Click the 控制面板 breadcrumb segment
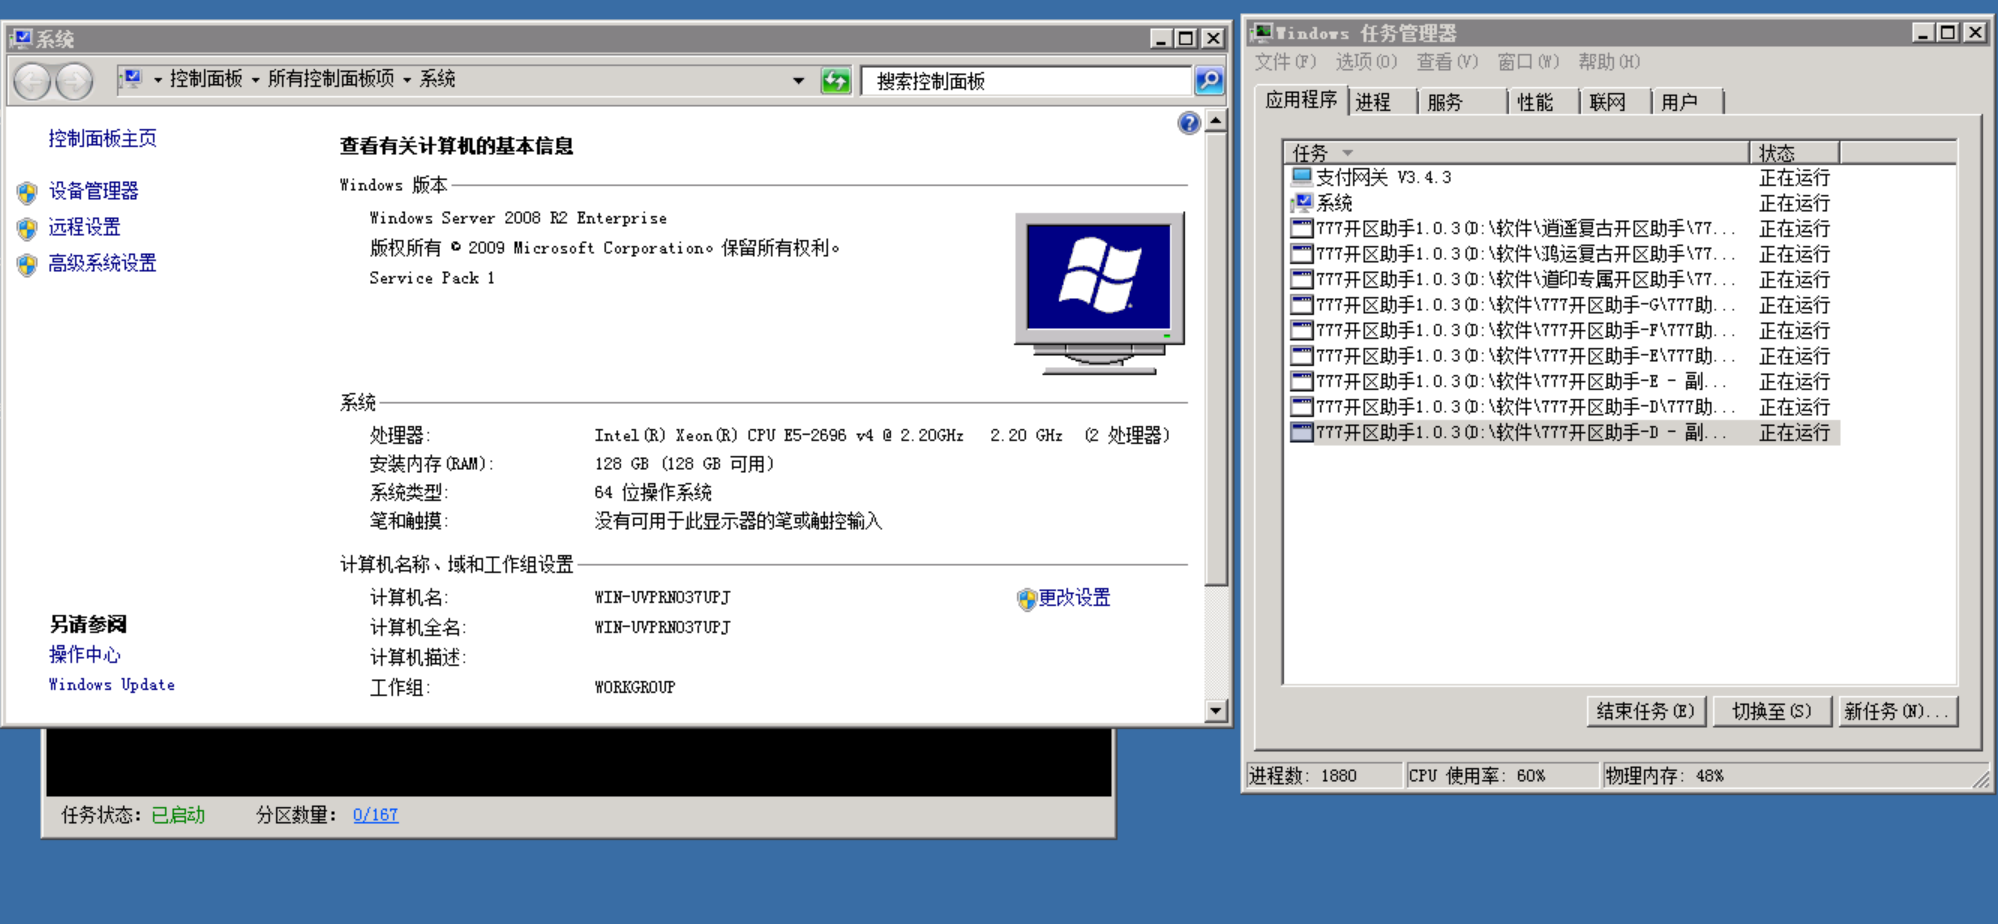Image resolution: width=1998 pixels, height=924 pixels. (206, 79)
